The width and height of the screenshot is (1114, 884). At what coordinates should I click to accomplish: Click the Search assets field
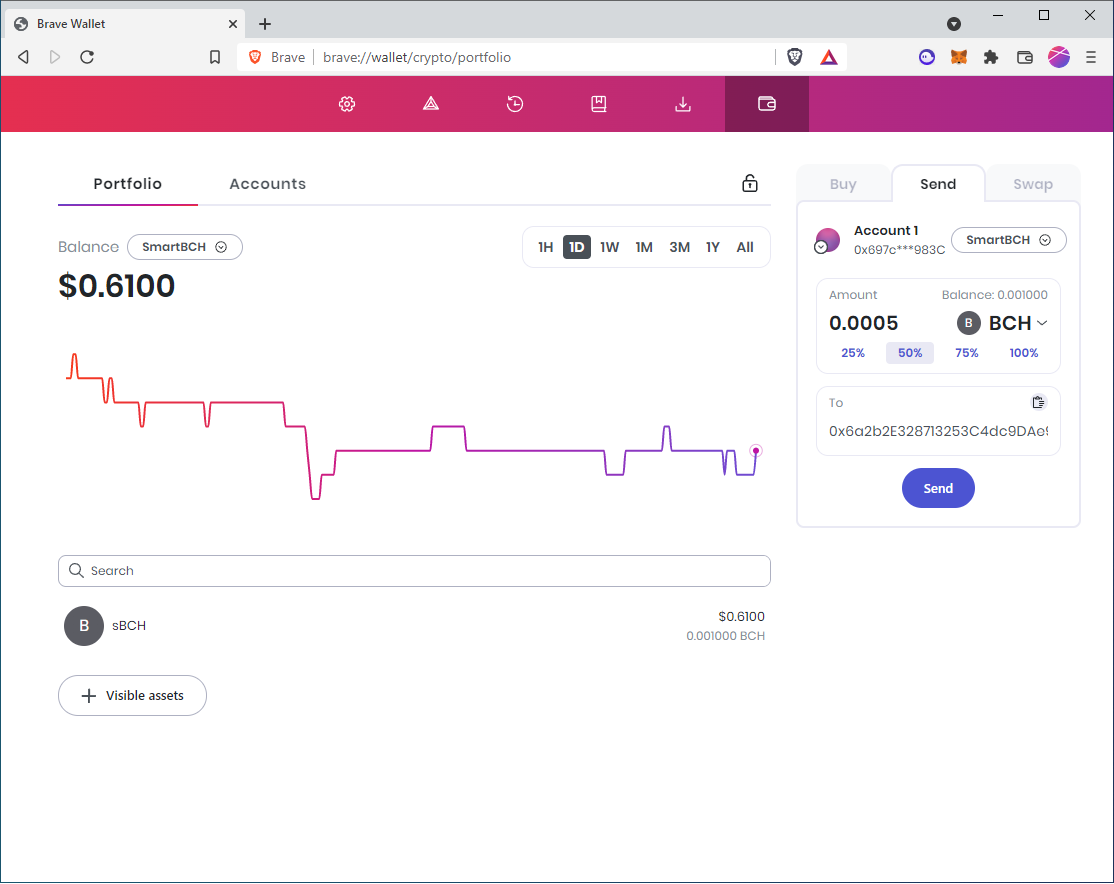pyautogui.click(x=414, y=571)
